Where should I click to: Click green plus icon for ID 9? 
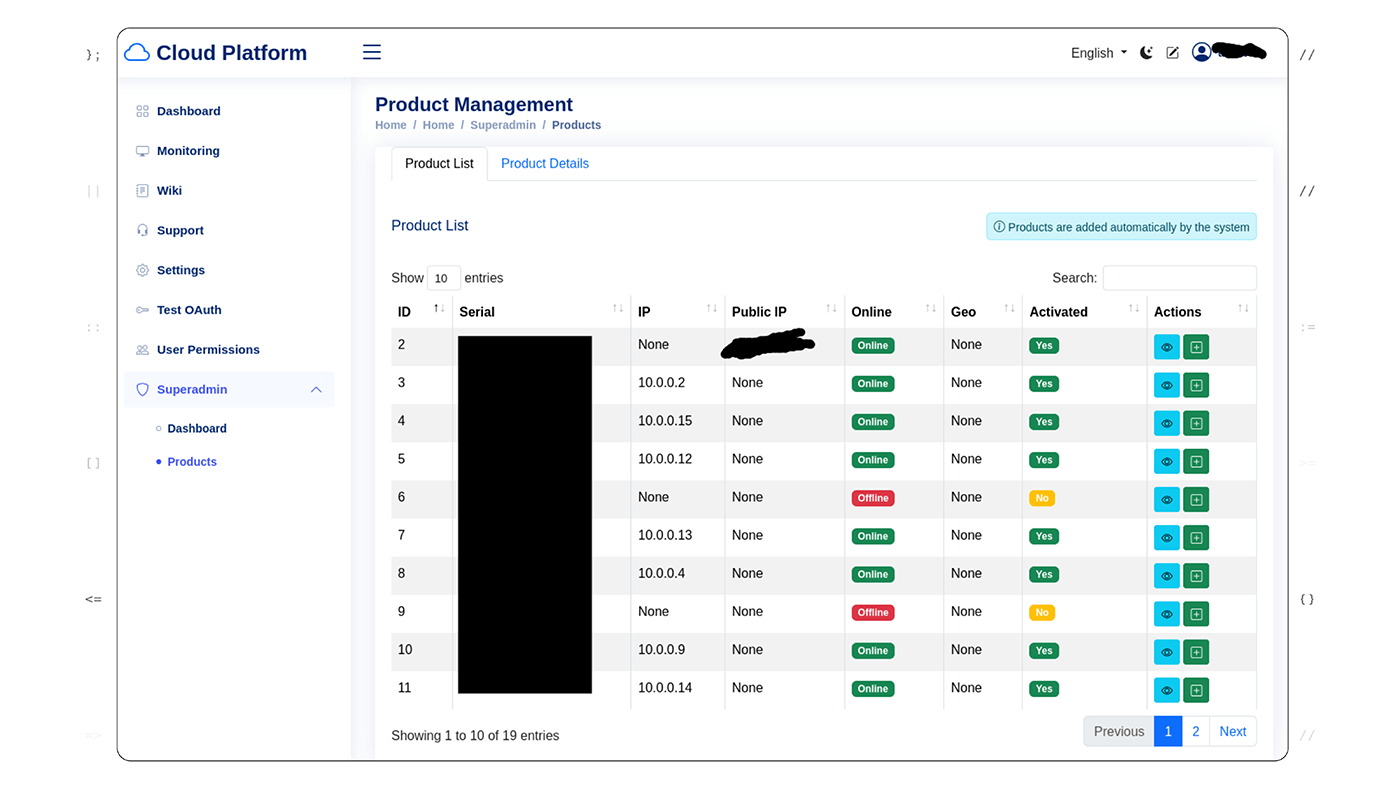(x=1196, y=614)
